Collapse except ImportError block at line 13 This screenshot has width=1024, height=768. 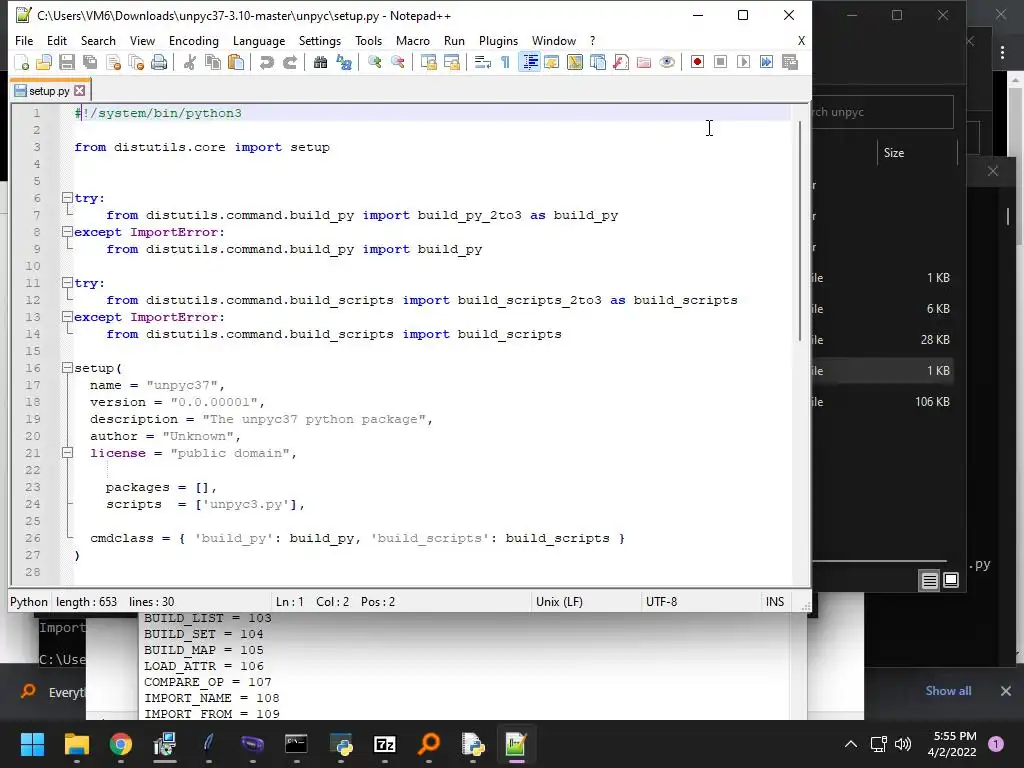click(67, 316)
